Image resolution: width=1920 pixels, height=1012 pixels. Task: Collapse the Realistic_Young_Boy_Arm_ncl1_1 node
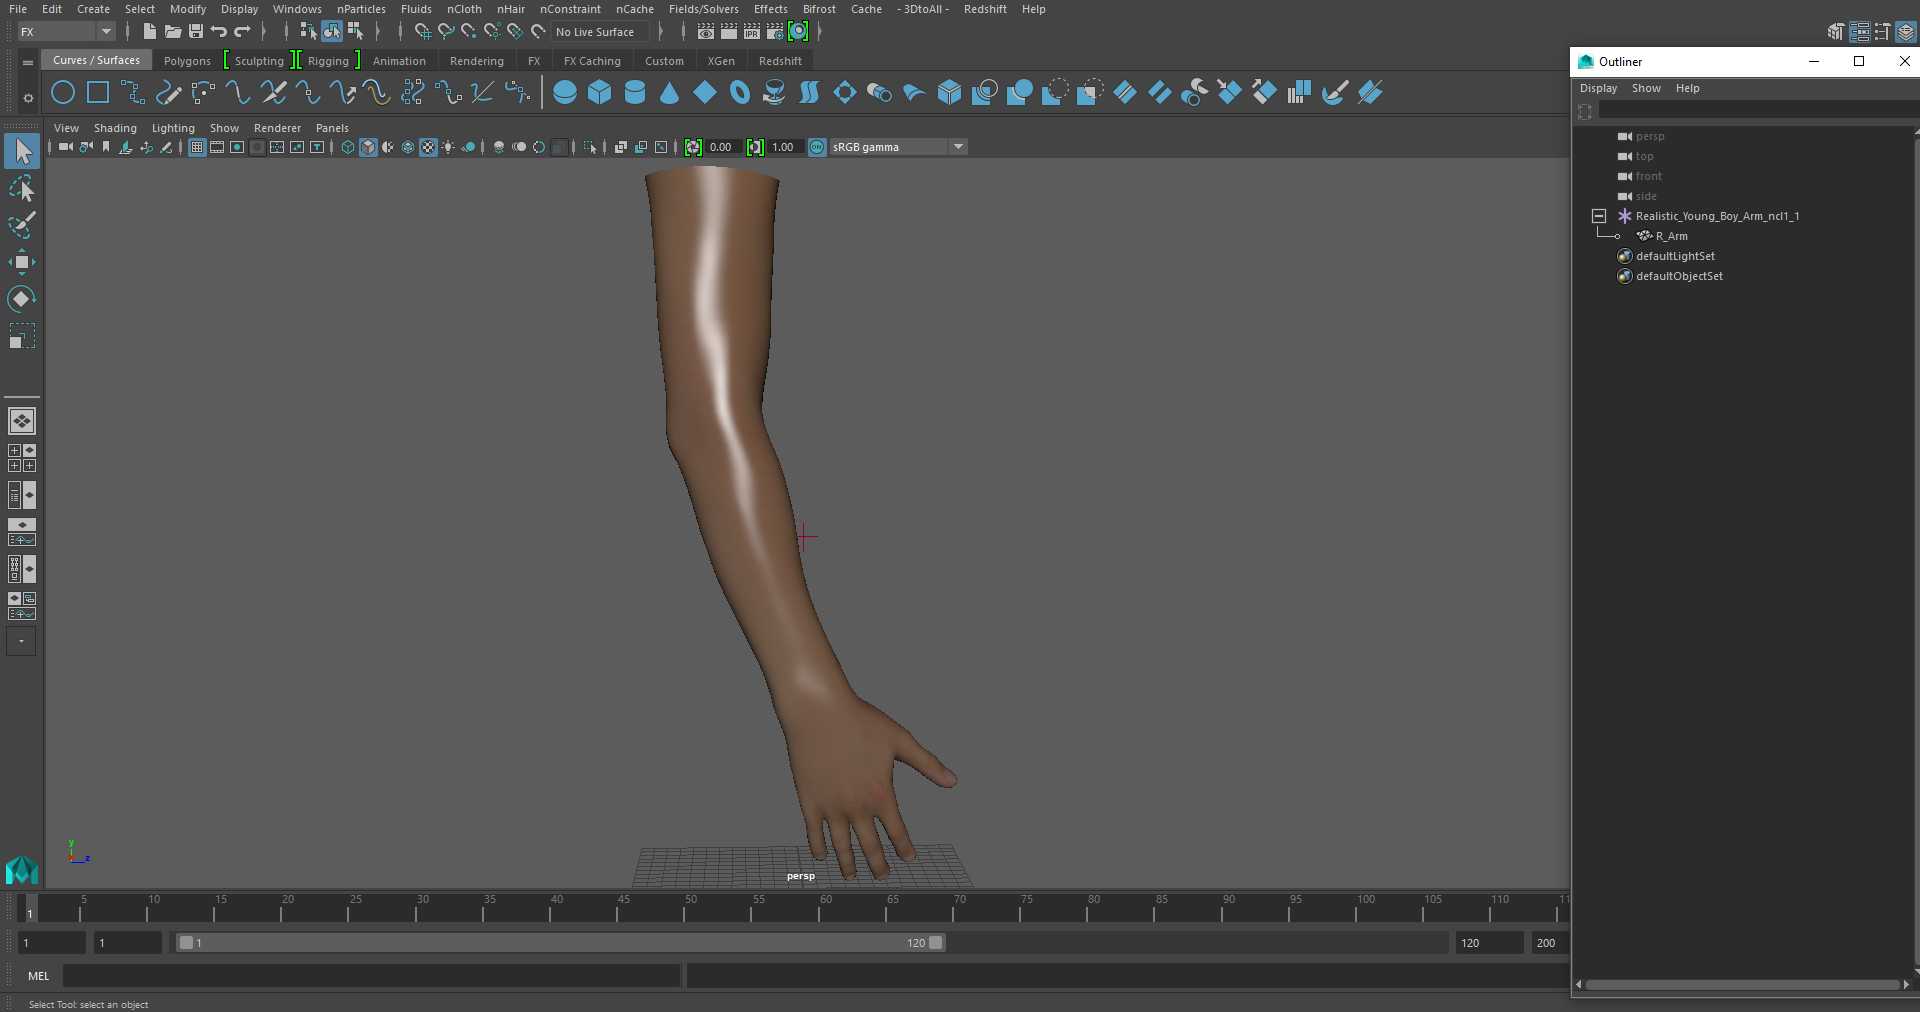(1599, 217)
